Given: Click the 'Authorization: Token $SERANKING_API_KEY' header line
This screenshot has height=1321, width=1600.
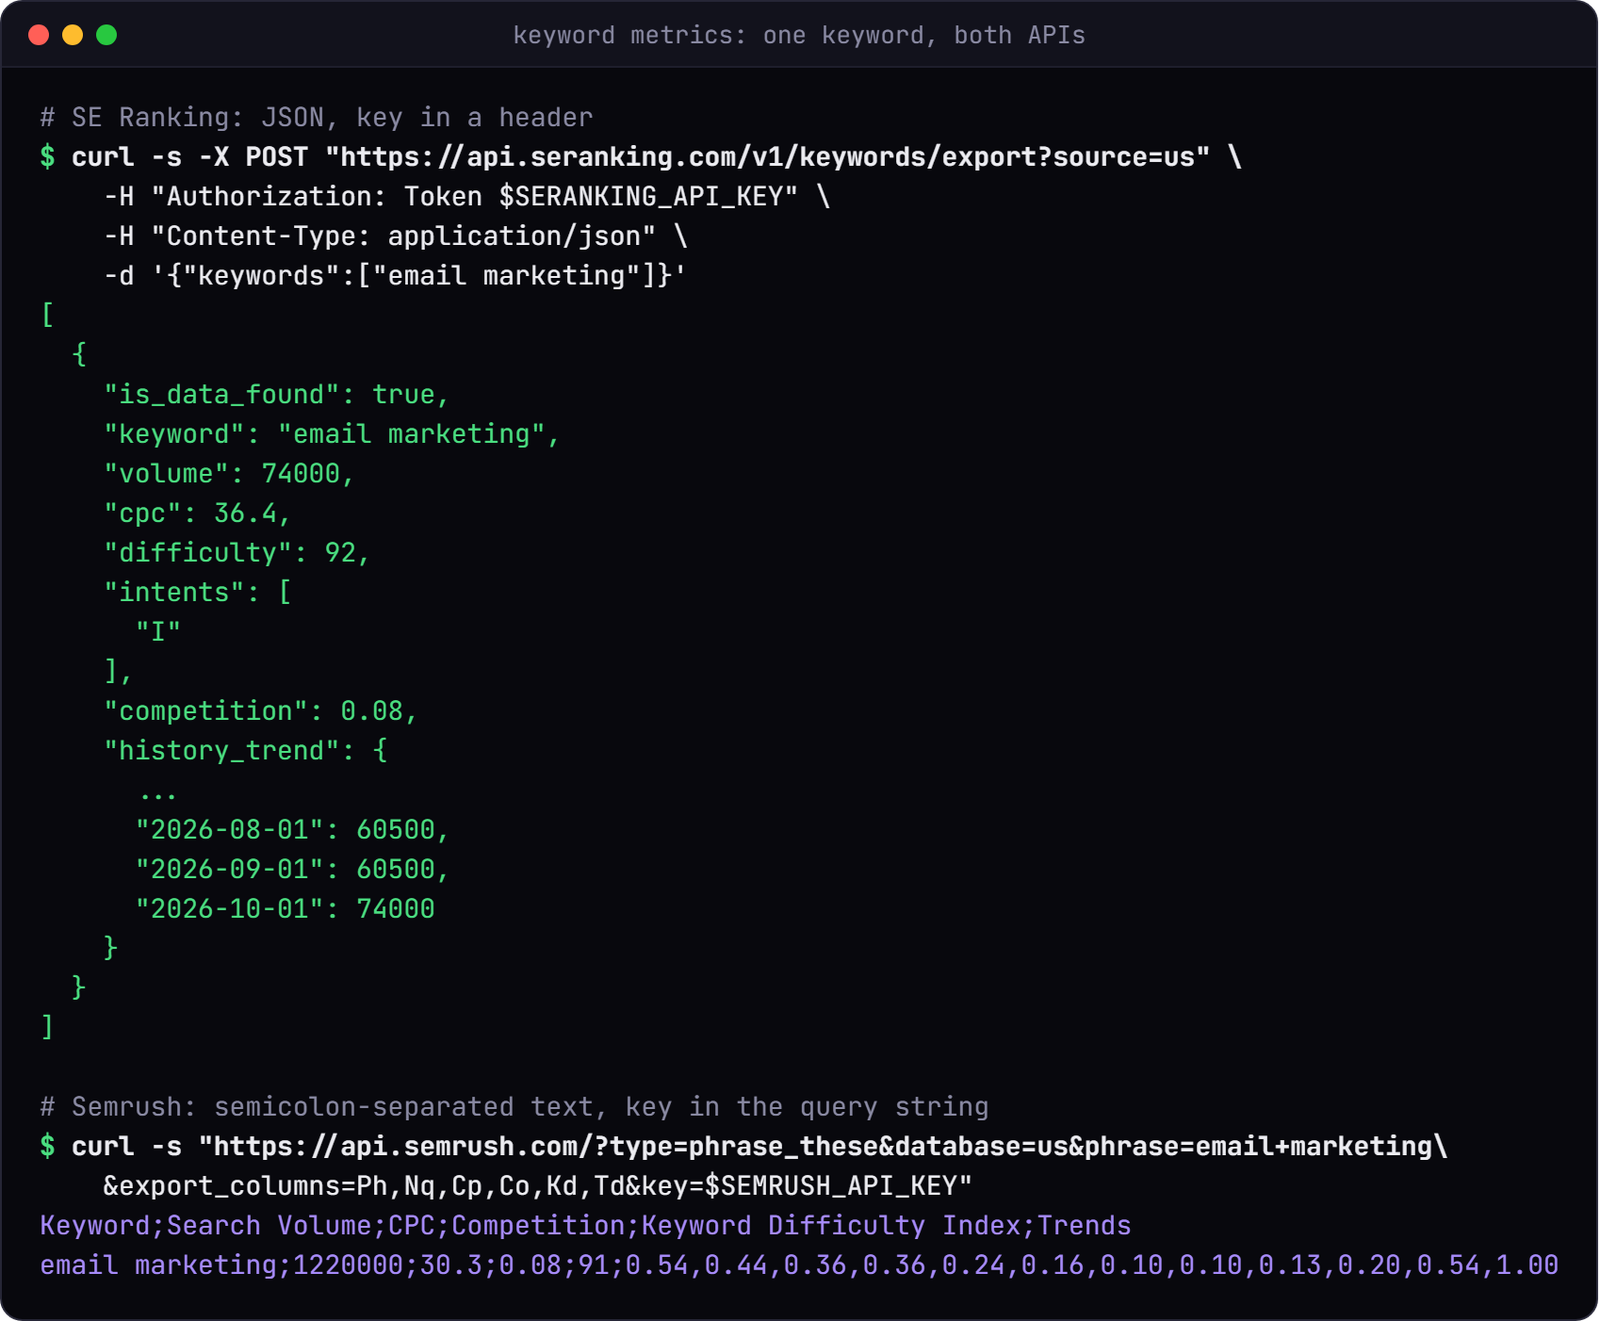Looking at the screenshot, I should click(x=467, y=196).
